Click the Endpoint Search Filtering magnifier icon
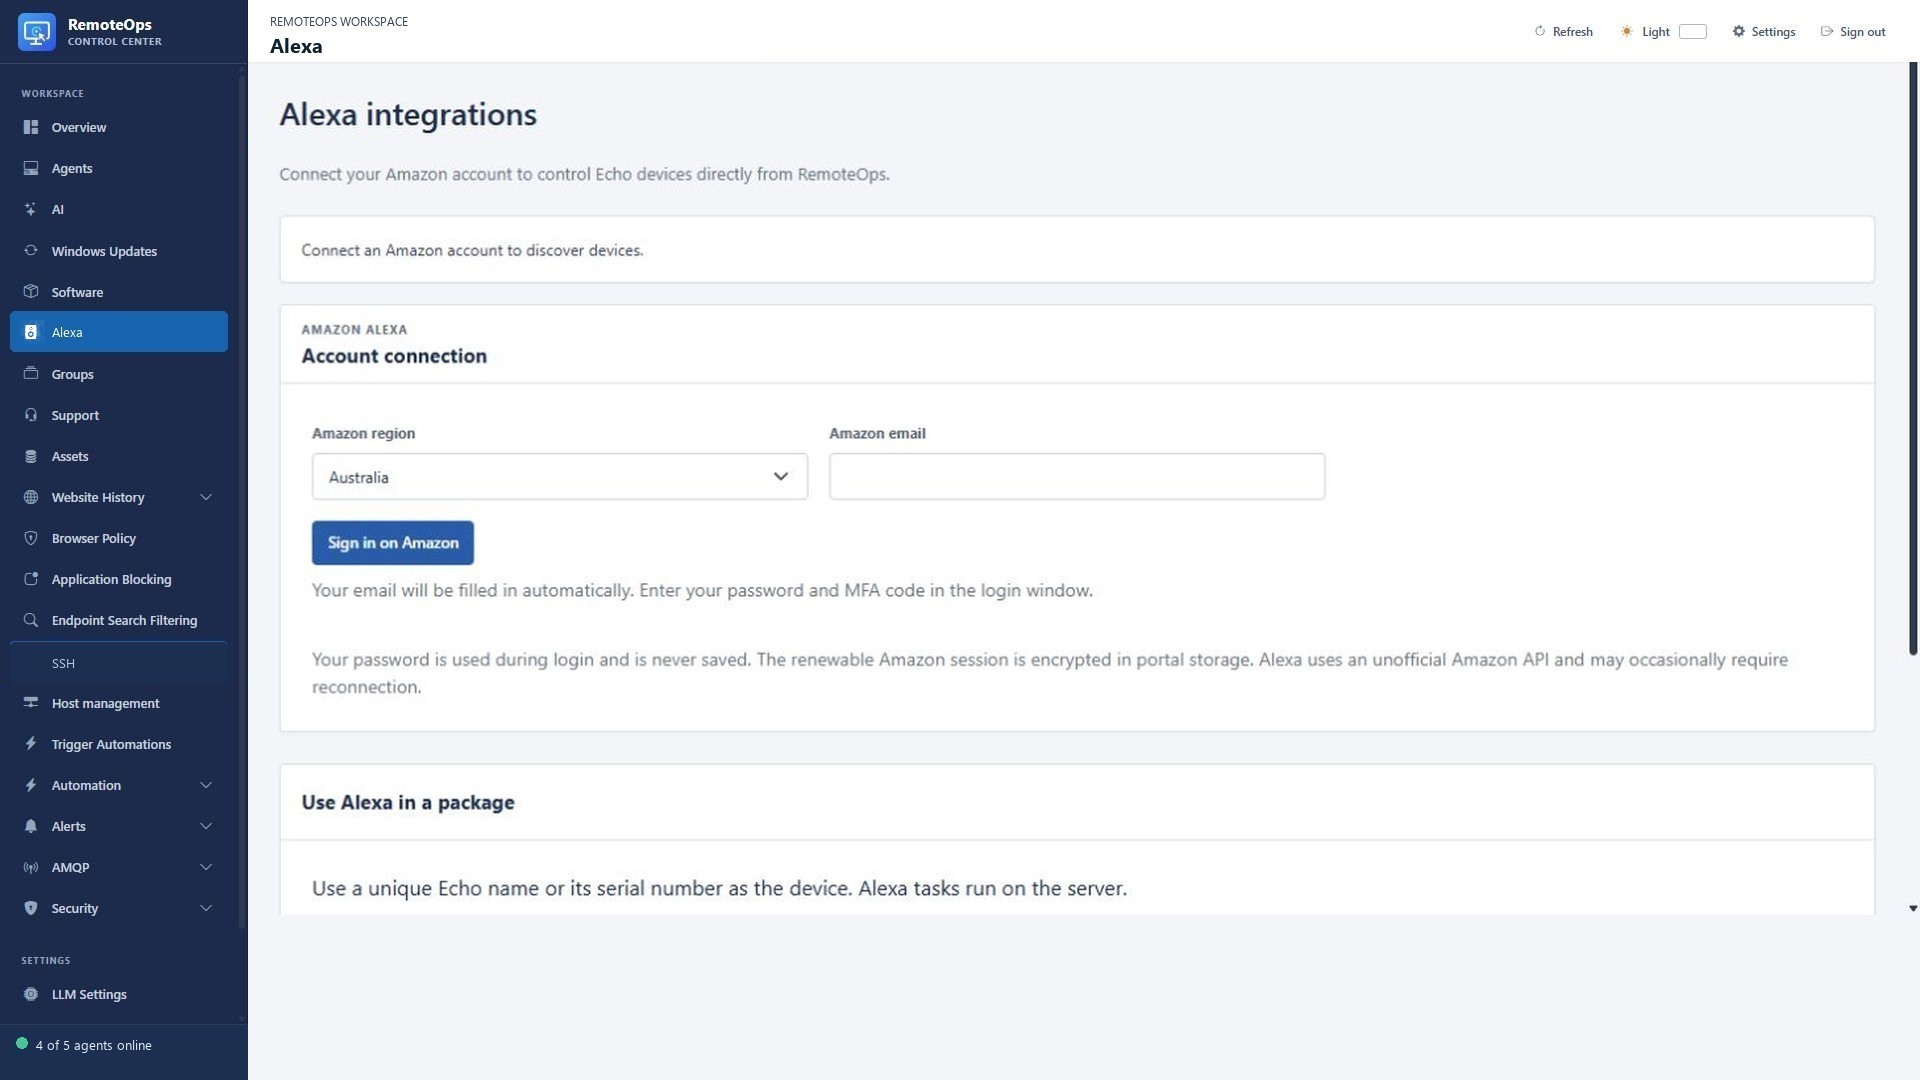 [x=31, y=620]
